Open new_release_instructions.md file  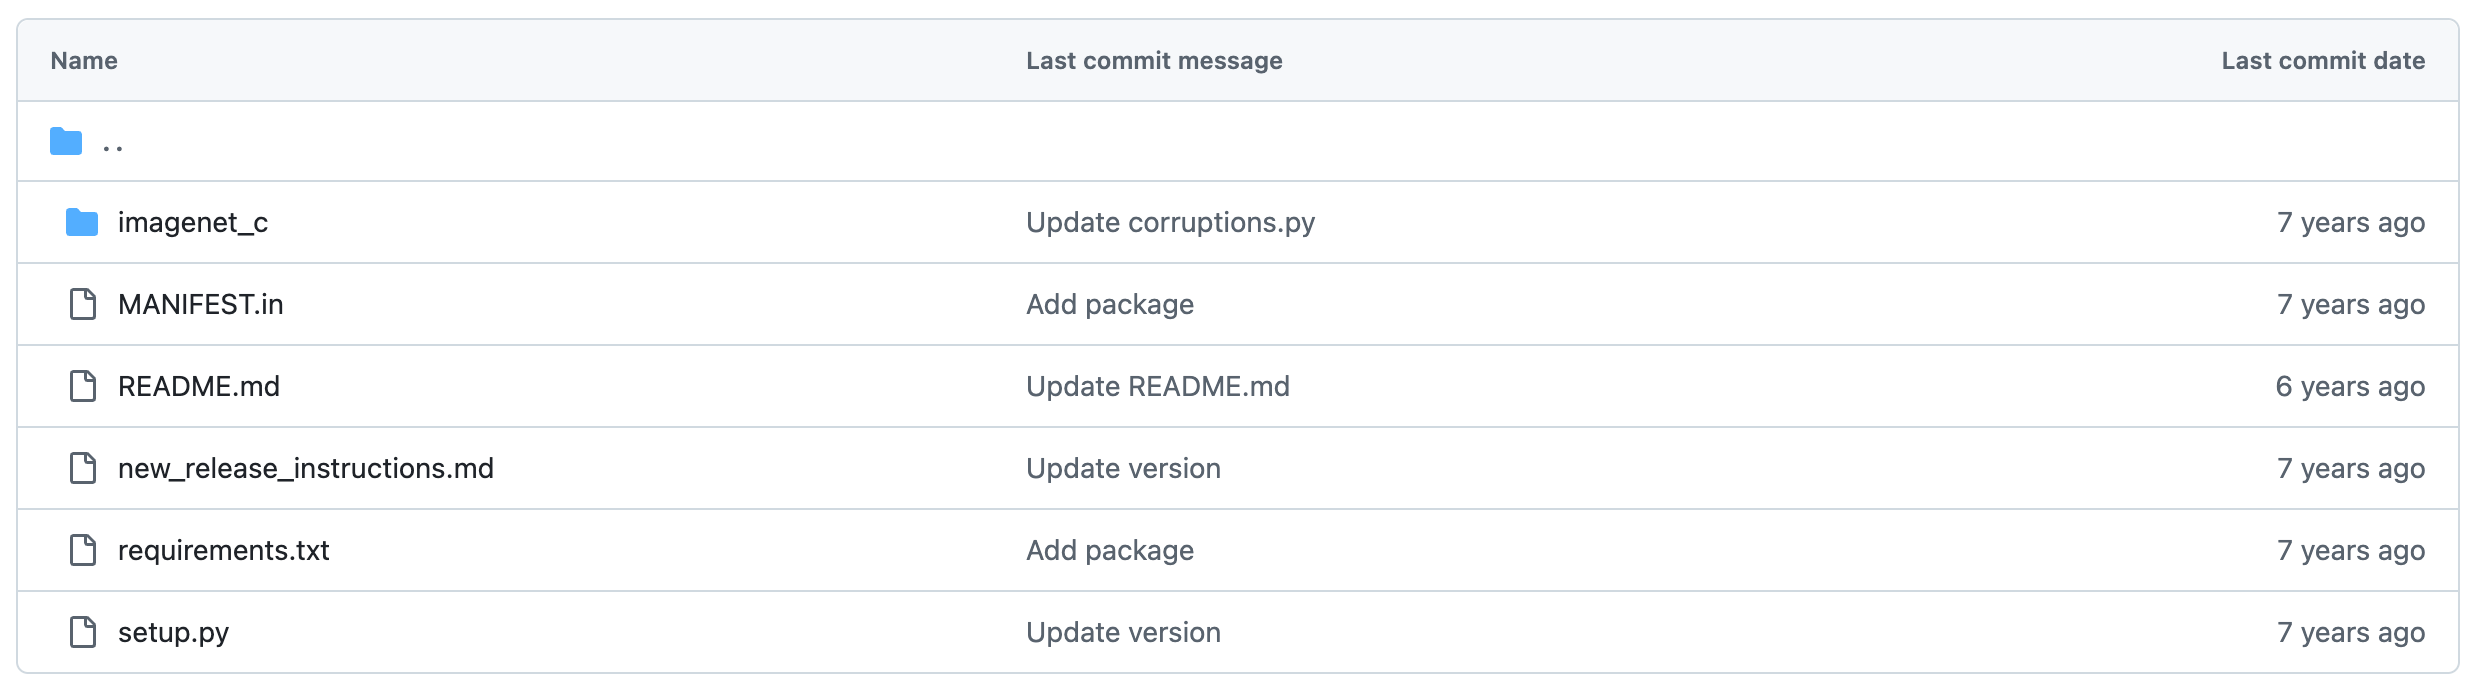click(306, 468)
